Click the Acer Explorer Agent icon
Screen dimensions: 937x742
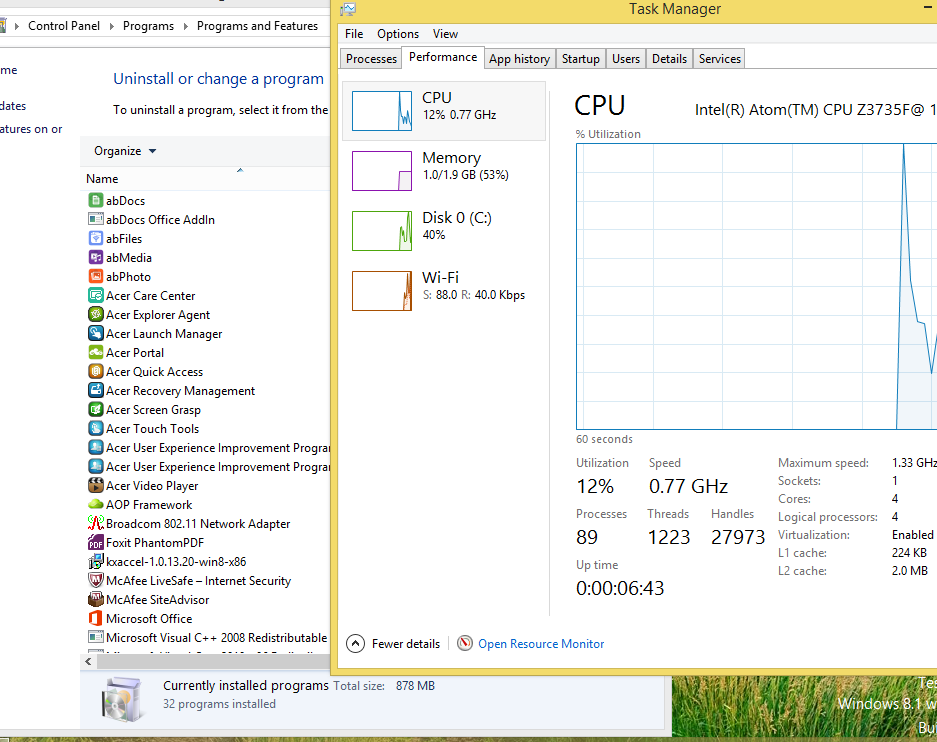(96, 314)
